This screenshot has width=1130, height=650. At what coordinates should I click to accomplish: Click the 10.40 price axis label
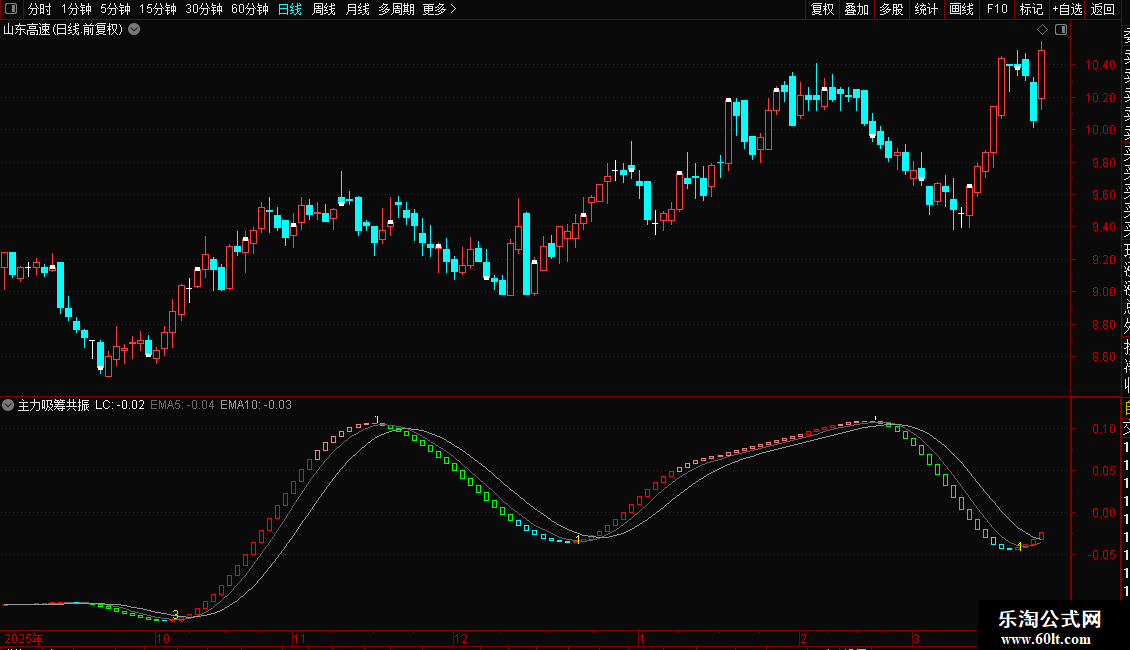(1100, 65)
